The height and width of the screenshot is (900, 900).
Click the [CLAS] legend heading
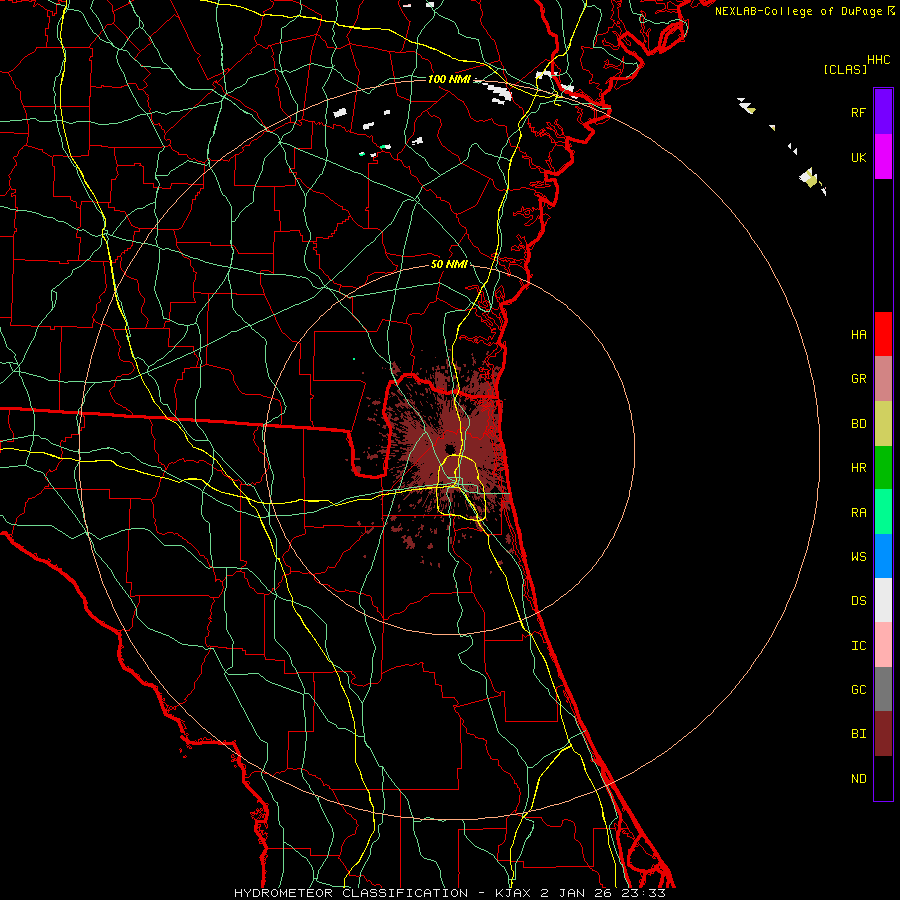coord(845,69)
